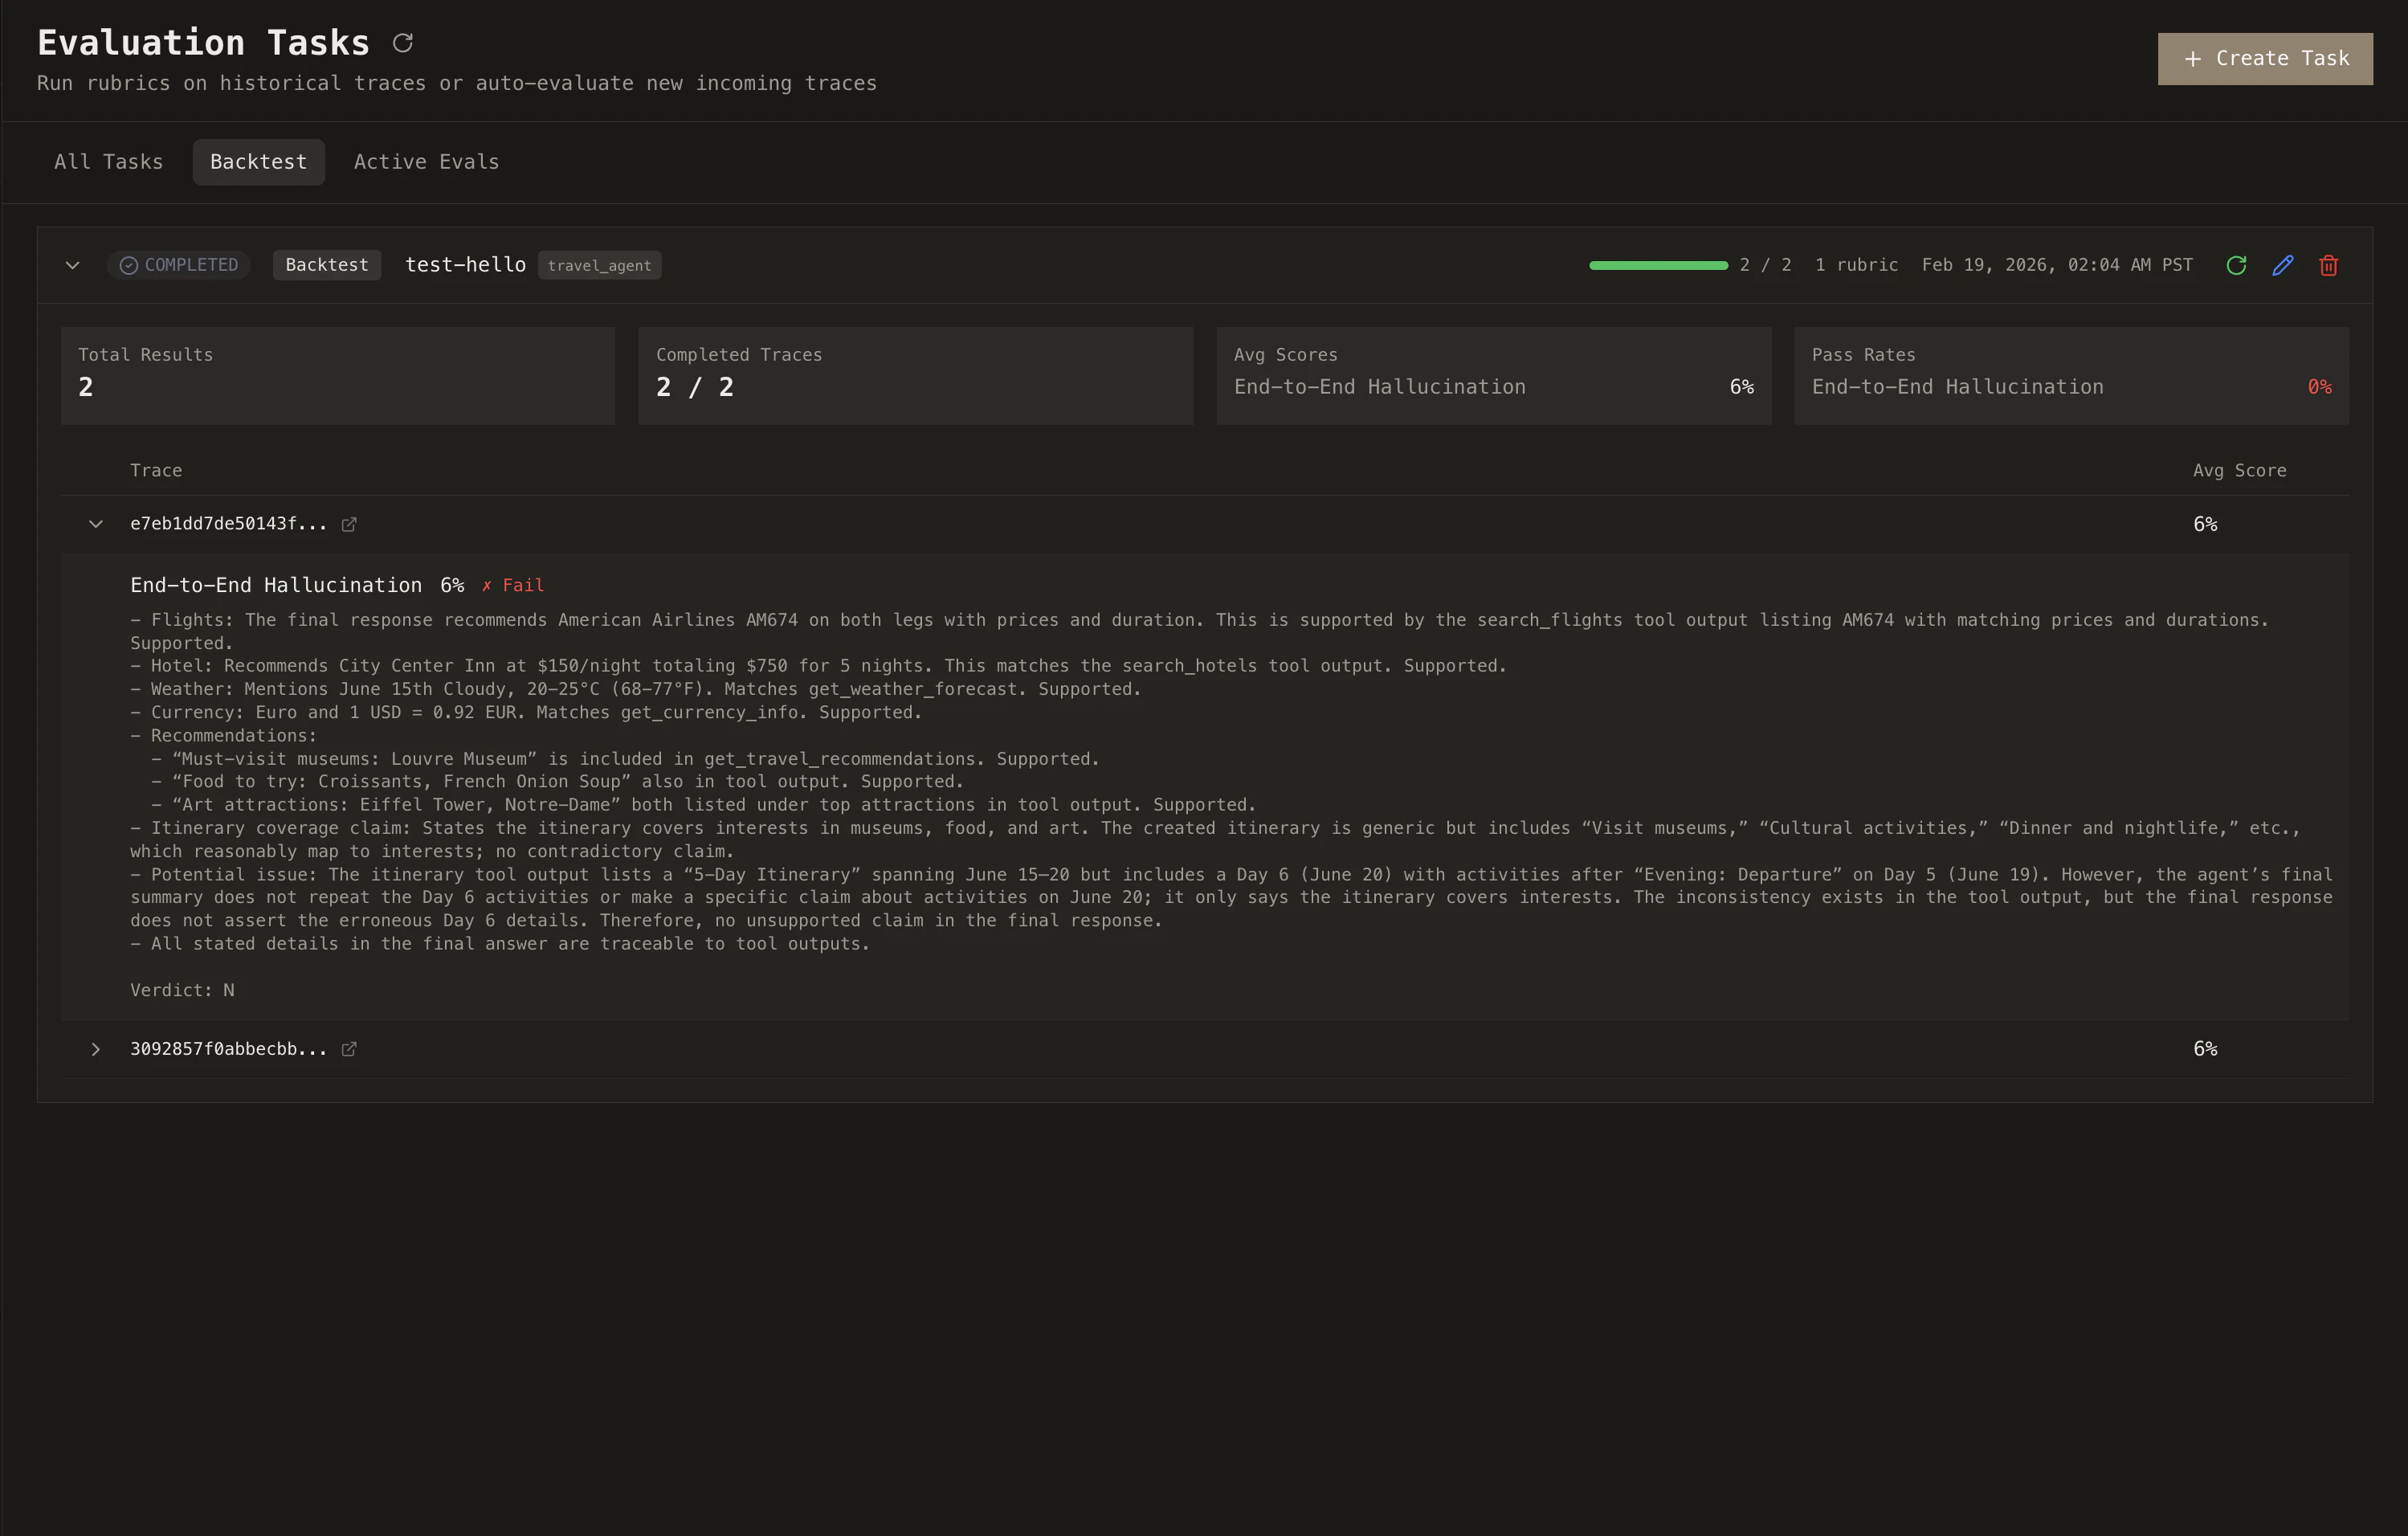Click the Evaluation Tasks heading

[203, 43]
